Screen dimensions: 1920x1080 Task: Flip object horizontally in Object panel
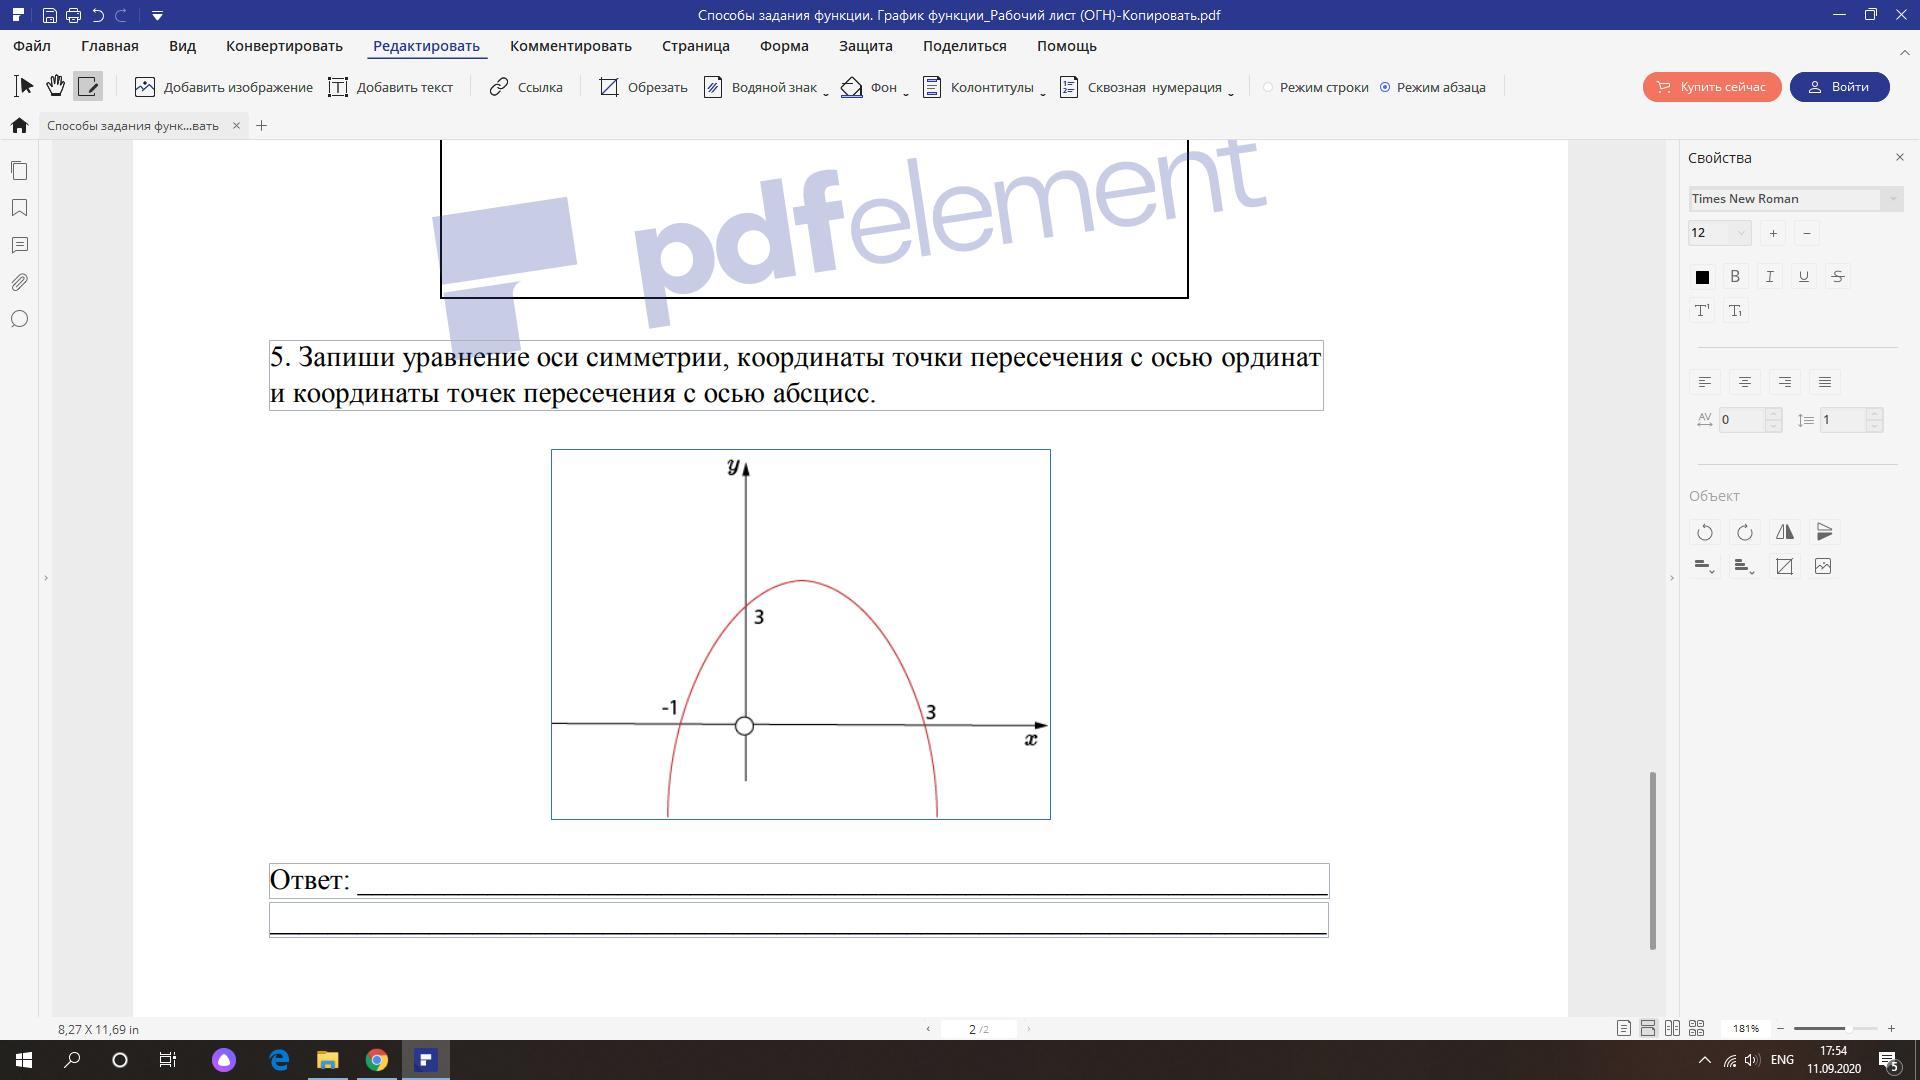[x=1785, y=532]
